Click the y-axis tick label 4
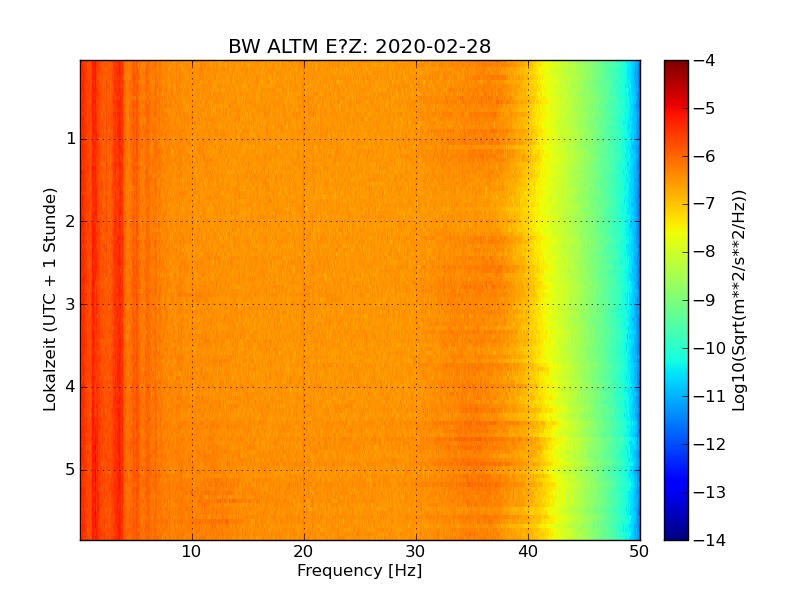 [71, 387]
